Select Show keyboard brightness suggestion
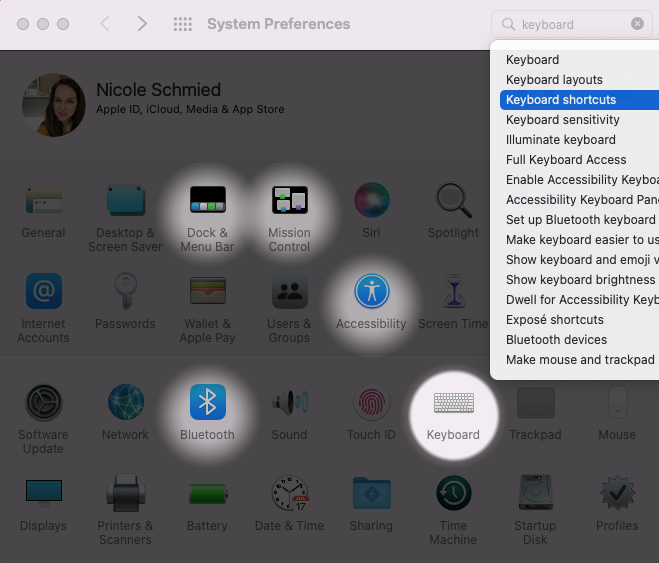The width and height of the screenshot is (659, 563). (580, 280)
